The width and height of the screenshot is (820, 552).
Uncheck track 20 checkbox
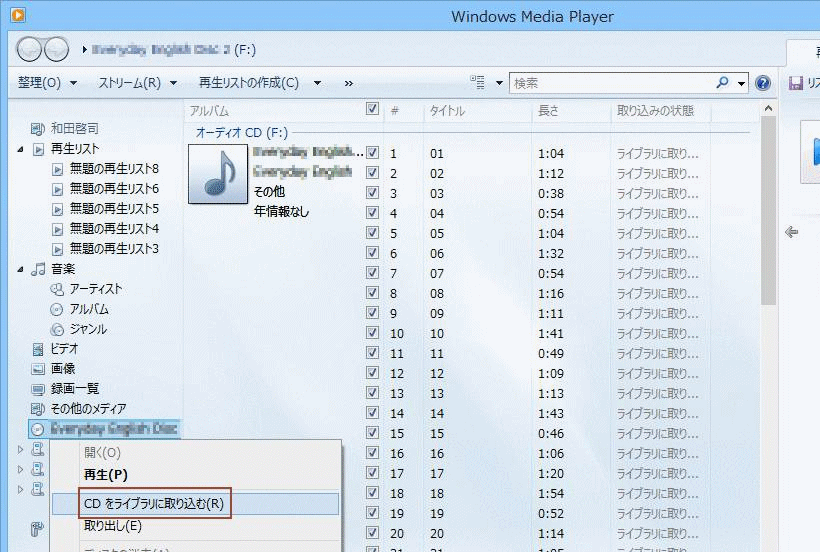pos(372,533)
